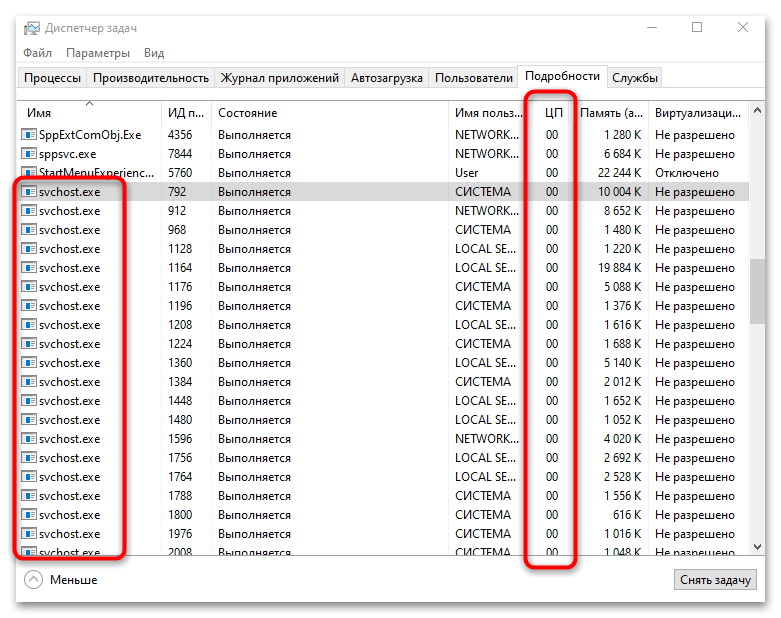Select StartMenuExperienc... process name
The image size is (781, 618).
pyautogui.click(x=96, y=173)
